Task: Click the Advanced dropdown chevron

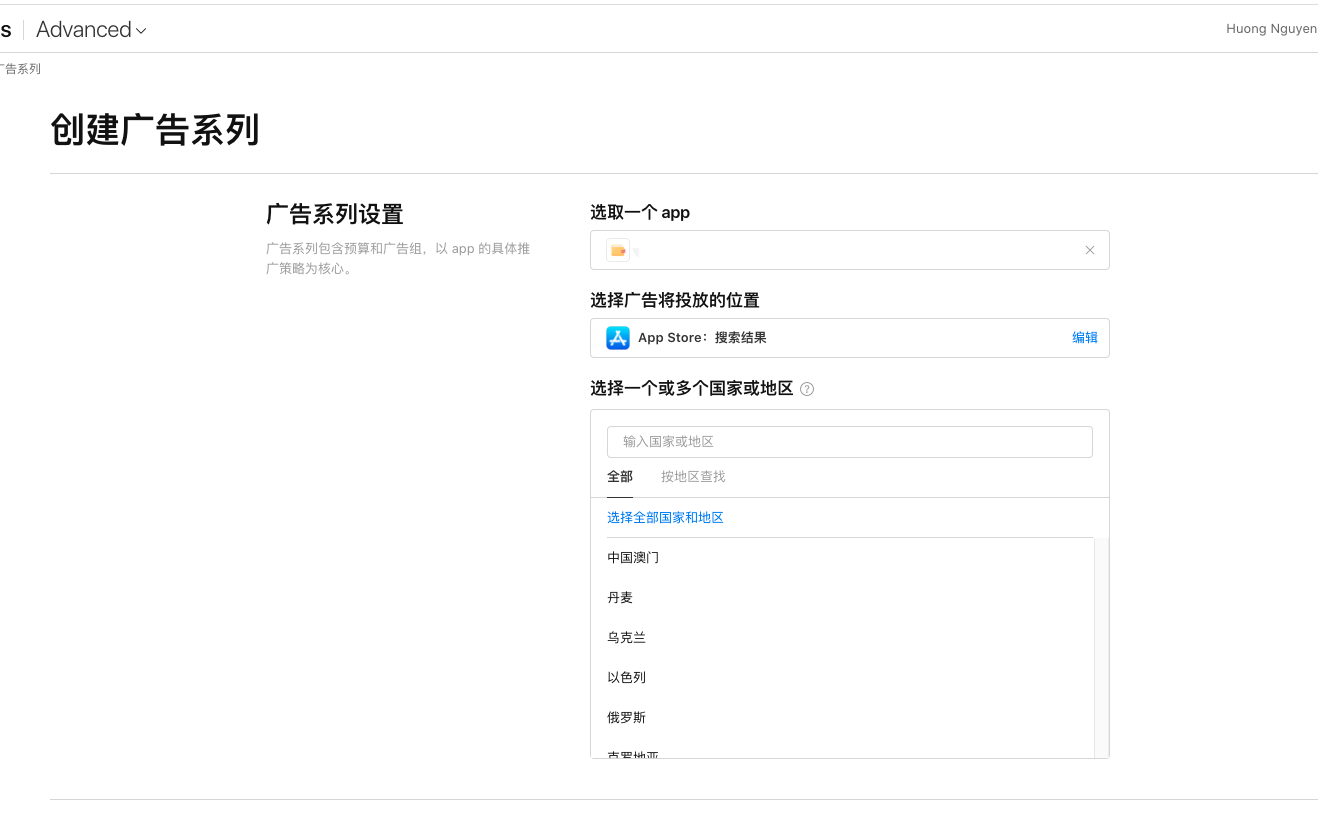Action: click(140, 29)
